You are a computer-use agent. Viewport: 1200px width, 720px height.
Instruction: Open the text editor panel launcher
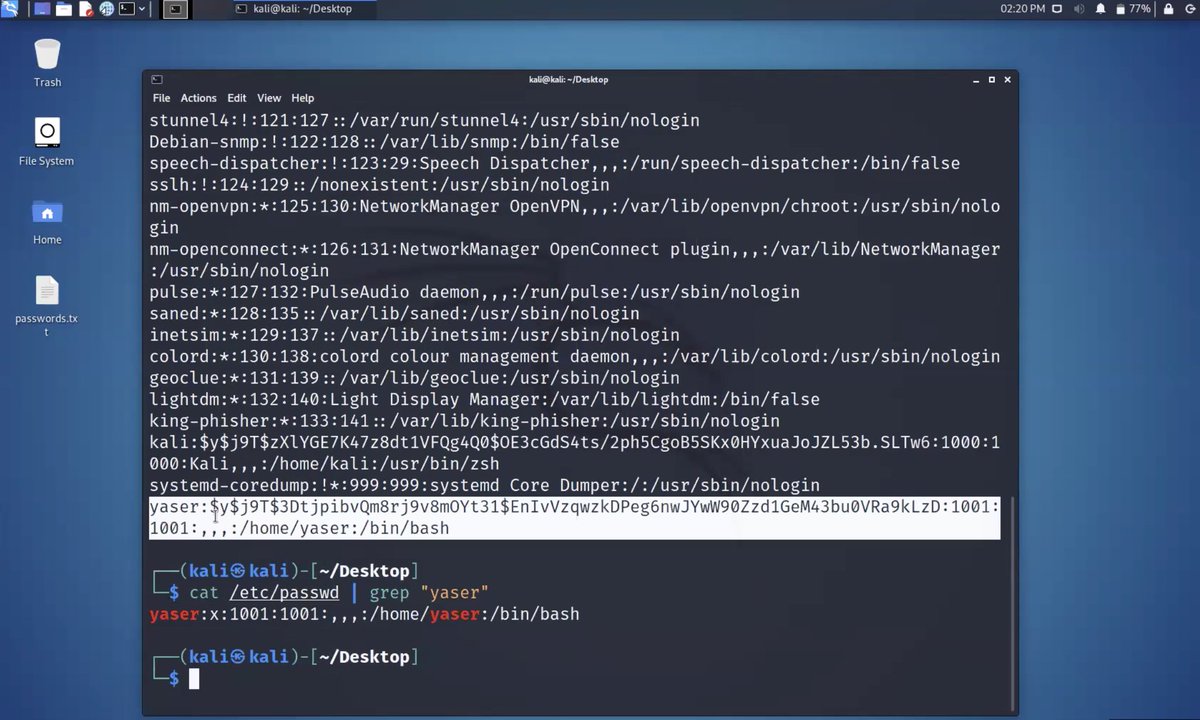[85, 9]
